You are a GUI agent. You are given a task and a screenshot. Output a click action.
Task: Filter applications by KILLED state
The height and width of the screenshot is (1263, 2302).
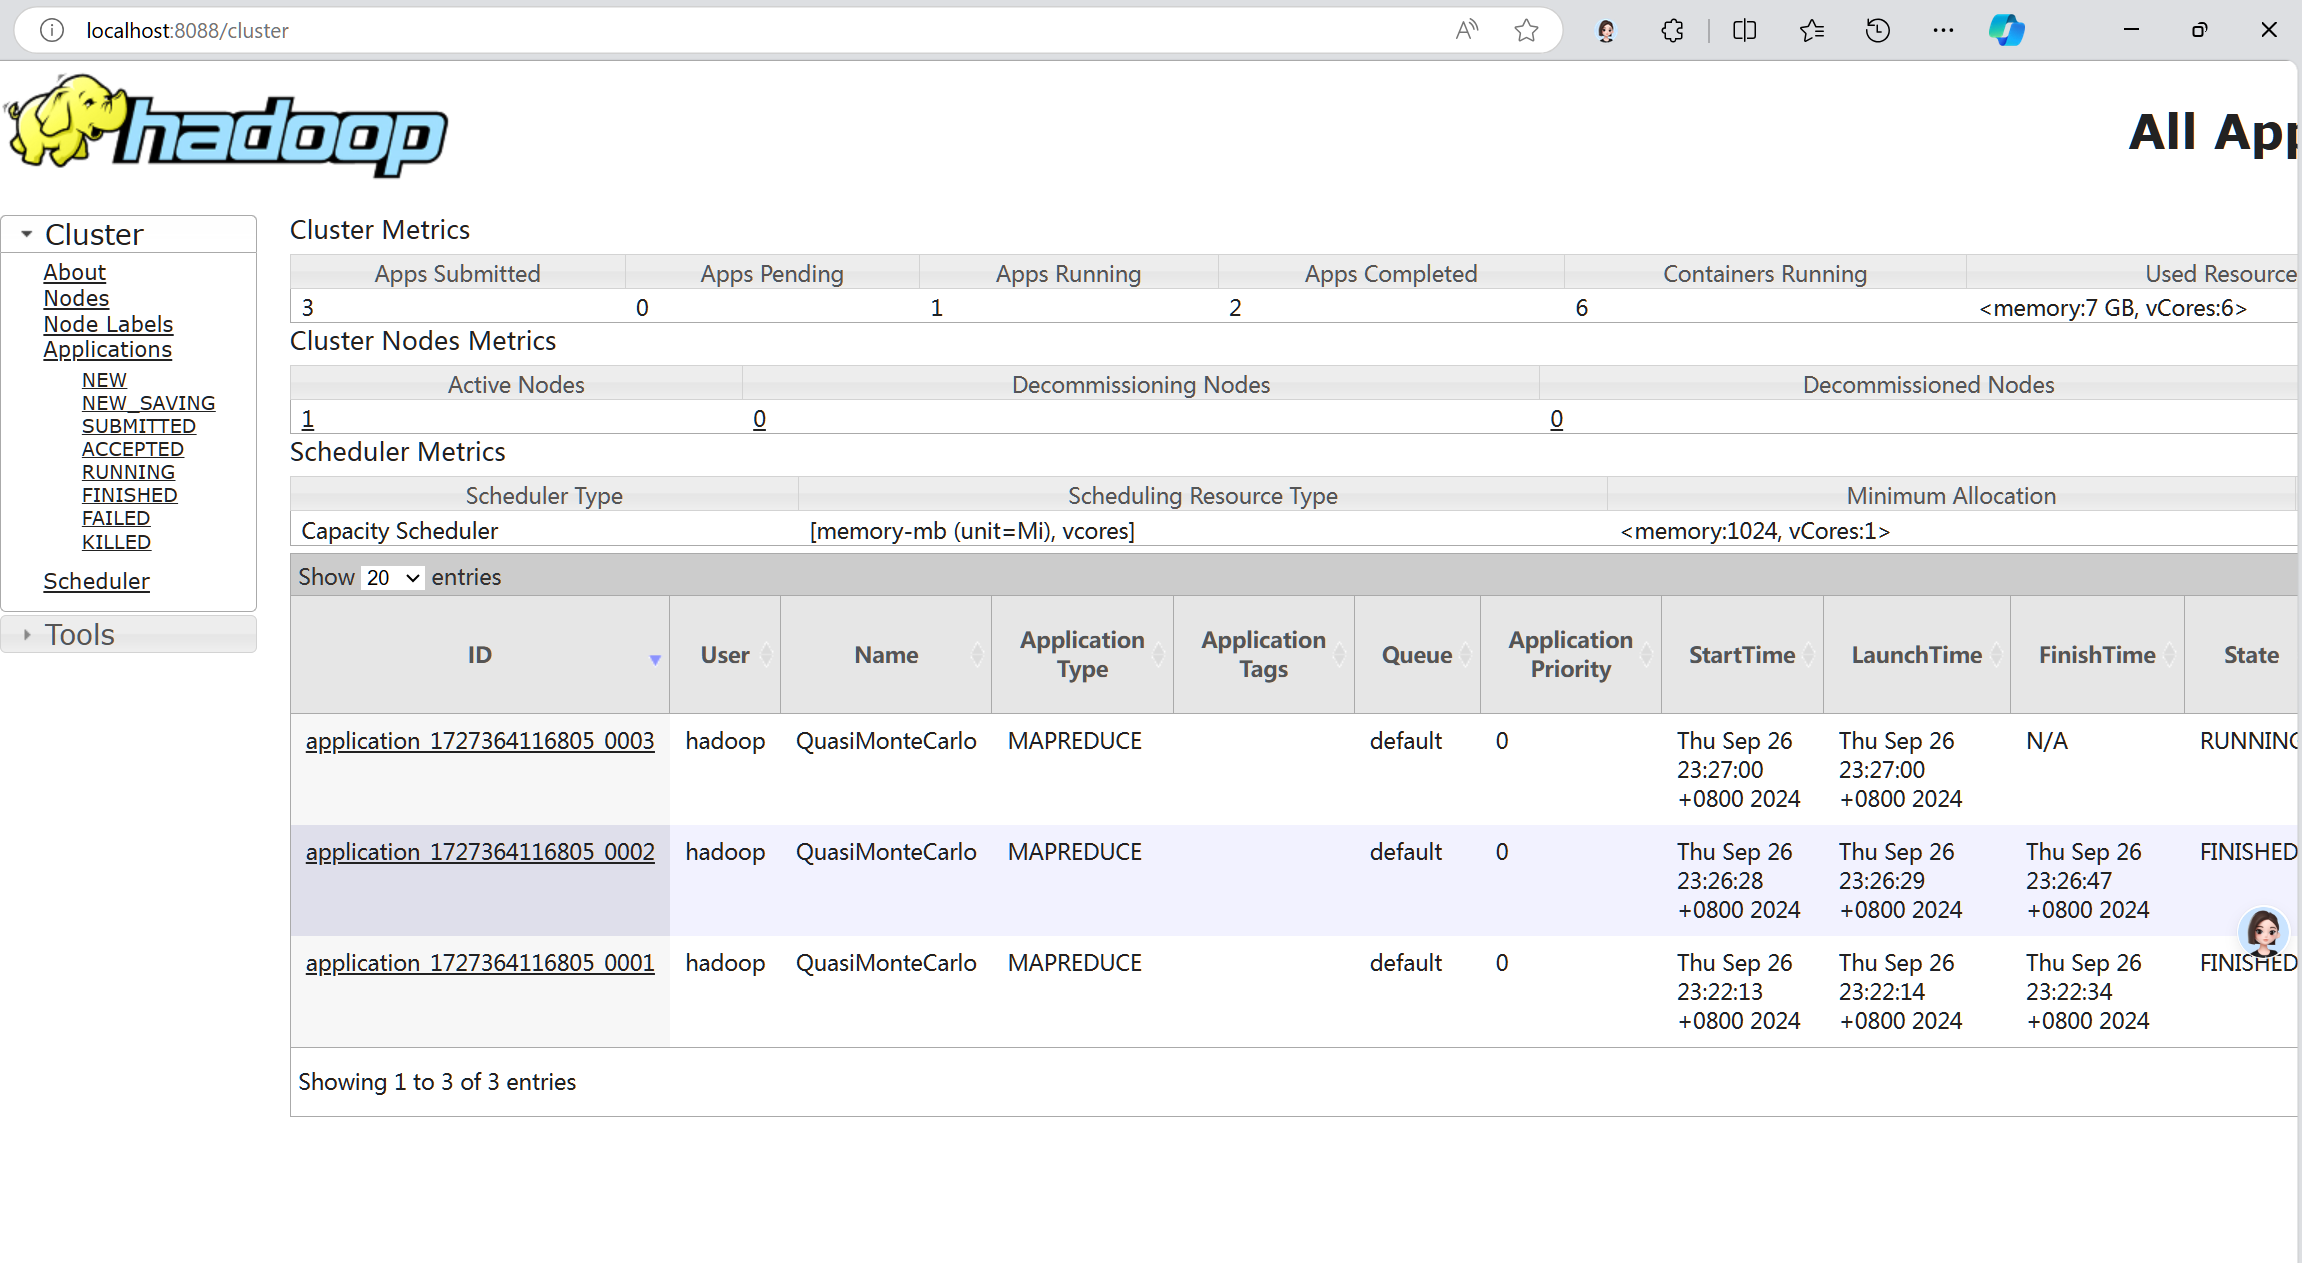pyautogui.click(x=116, y=542)
